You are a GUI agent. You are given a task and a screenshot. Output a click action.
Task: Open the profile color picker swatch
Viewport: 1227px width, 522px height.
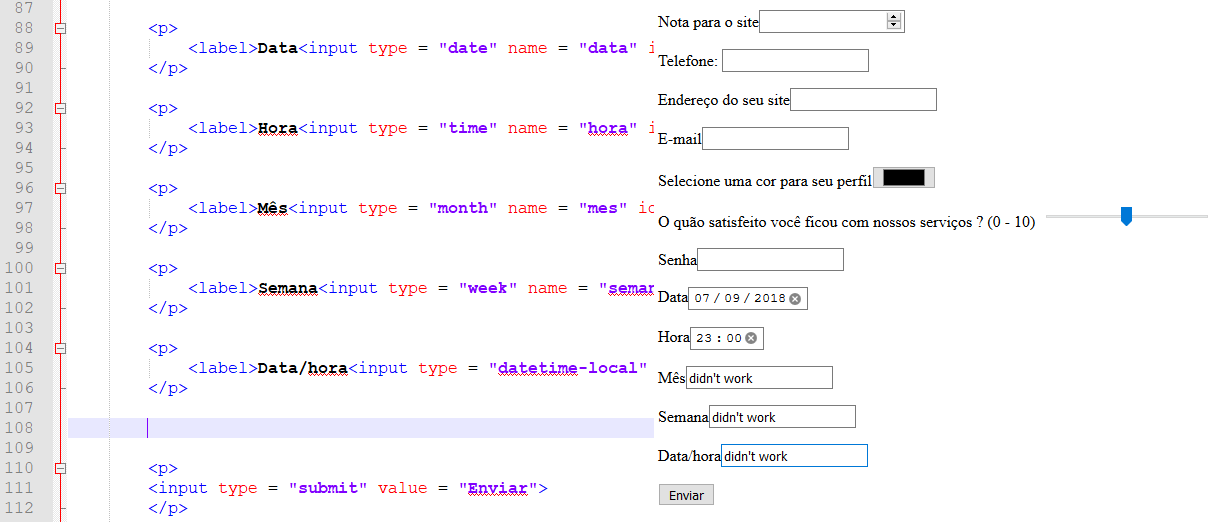904,178
